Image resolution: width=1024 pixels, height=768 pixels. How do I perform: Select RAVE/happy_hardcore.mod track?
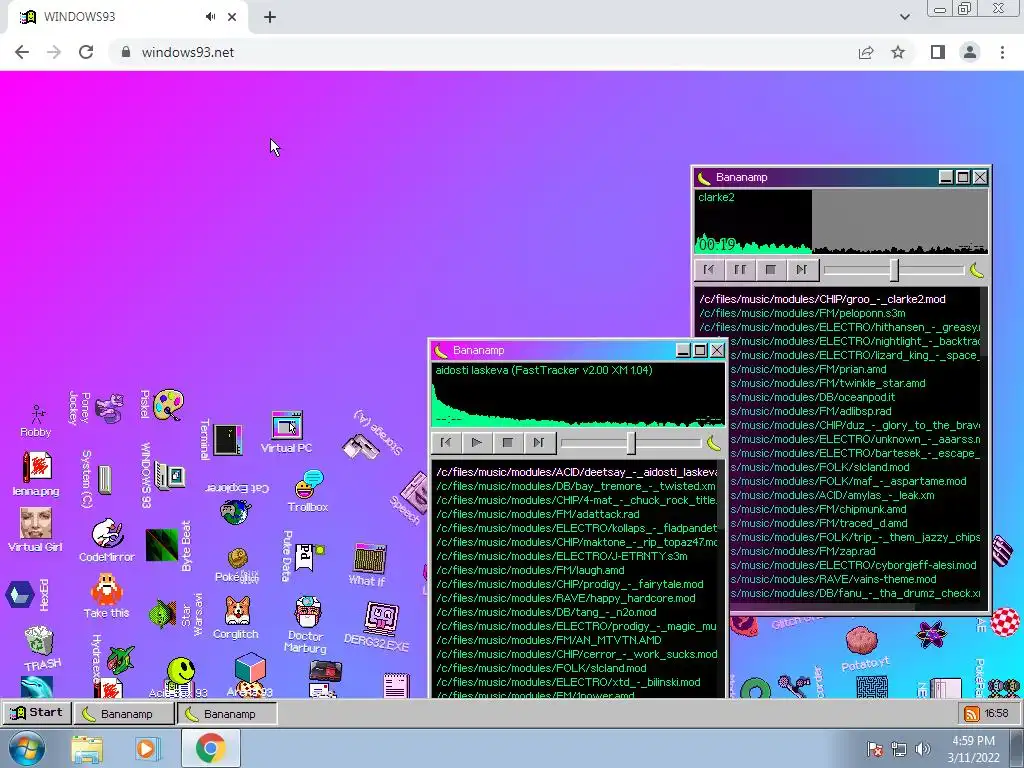577,598
